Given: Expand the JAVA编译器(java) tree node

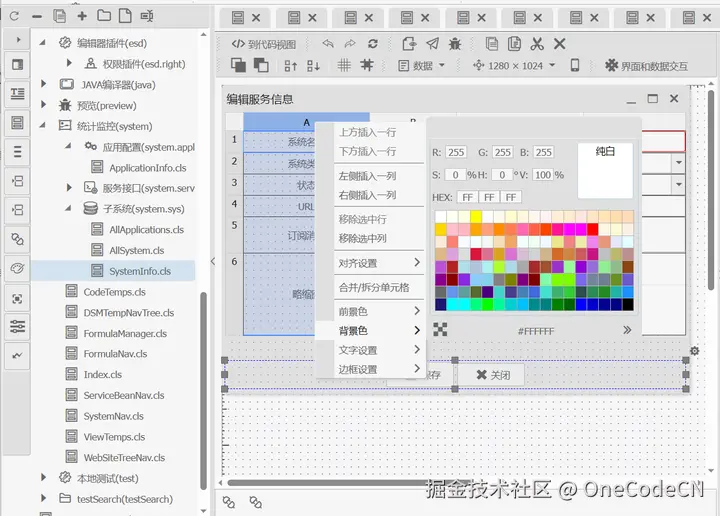Looking at the screenshot, I should pos(44,84).
